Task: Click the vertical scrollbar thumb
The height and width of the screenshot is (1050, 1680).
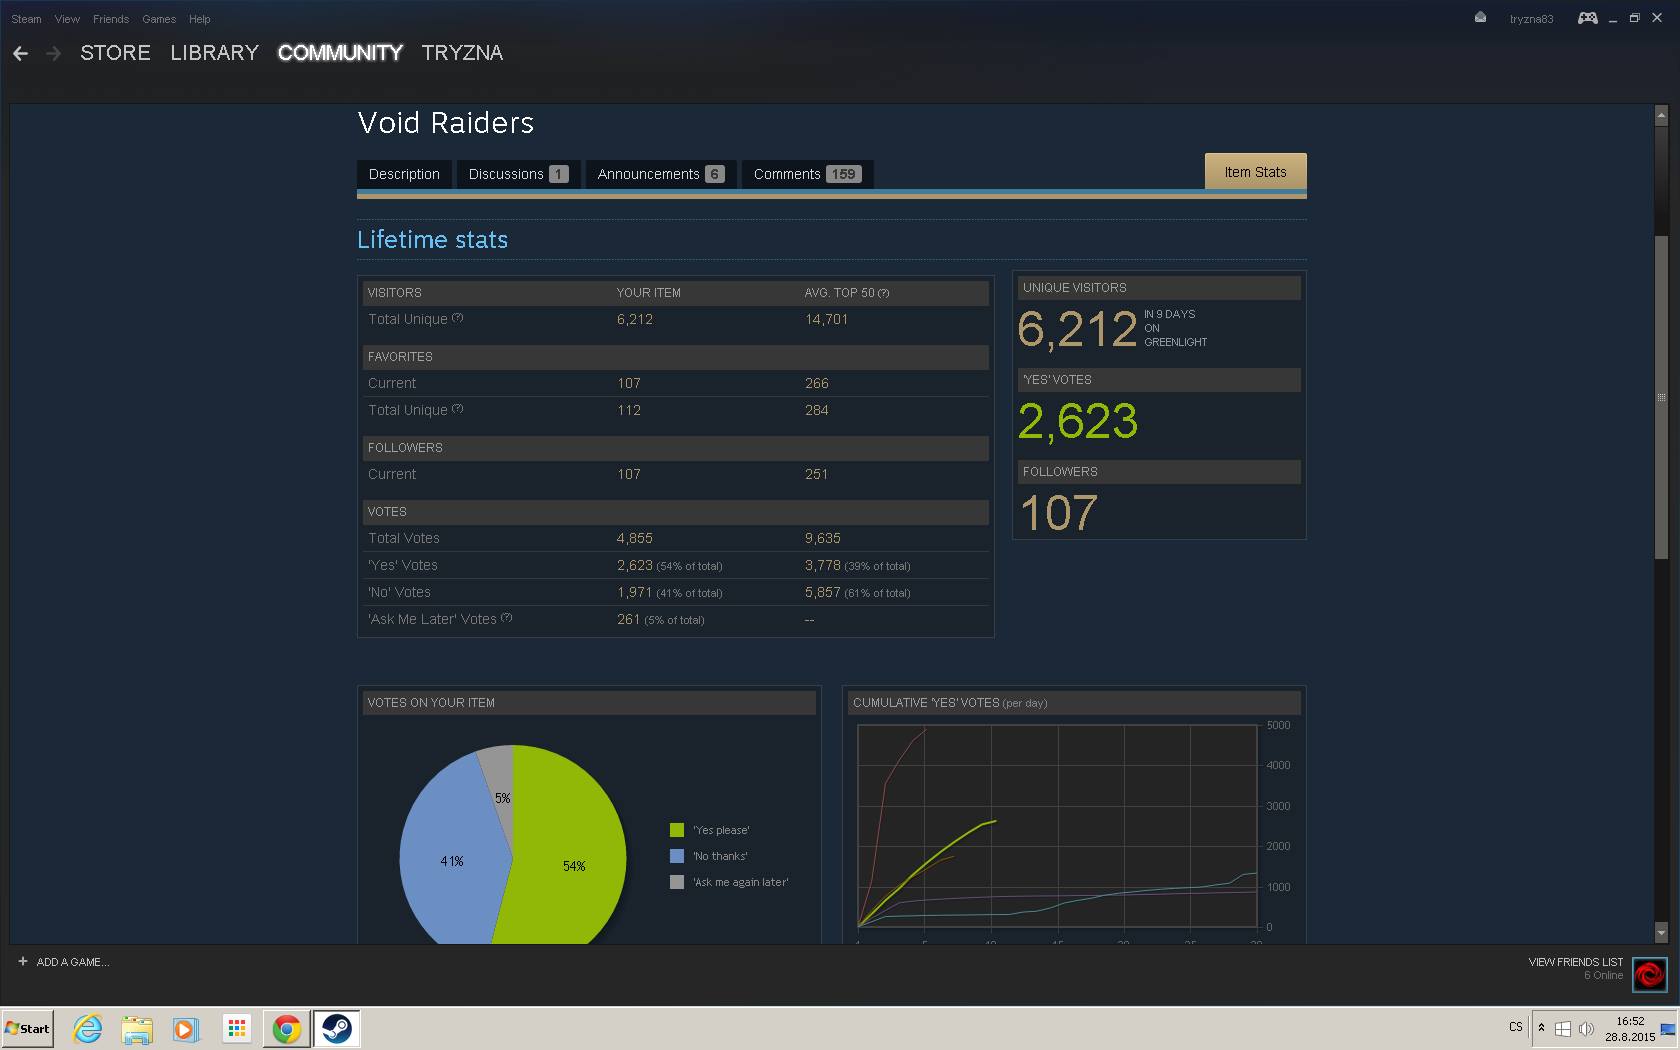Action: point(1661,397)
